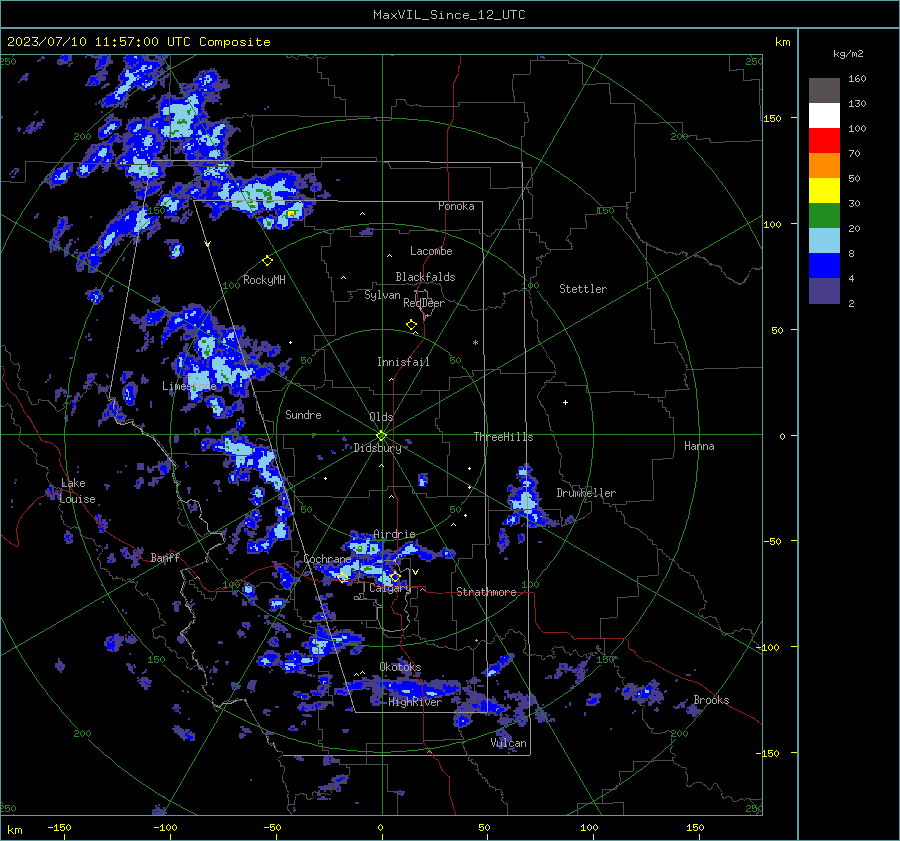Click the Strathmore town label

(x=486, y=592)
